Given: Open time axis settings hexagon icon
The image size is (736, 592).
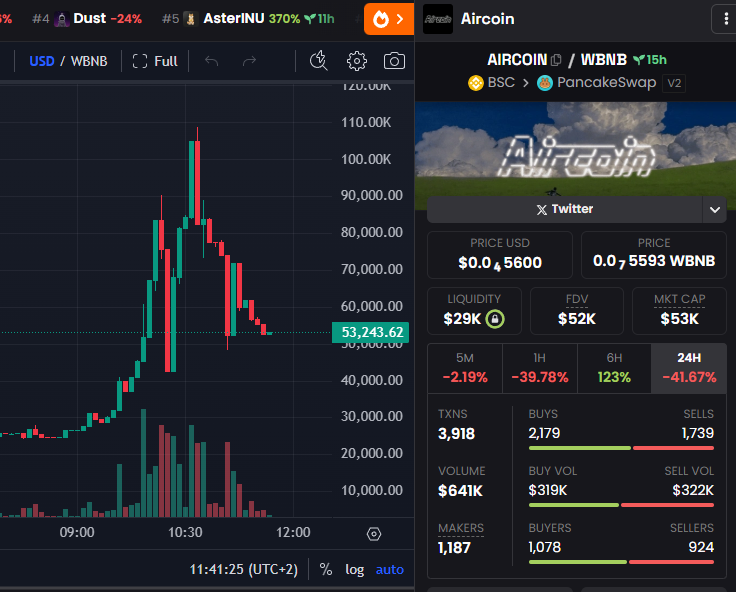Looking at the screenshot, I should tap(374, 534).
